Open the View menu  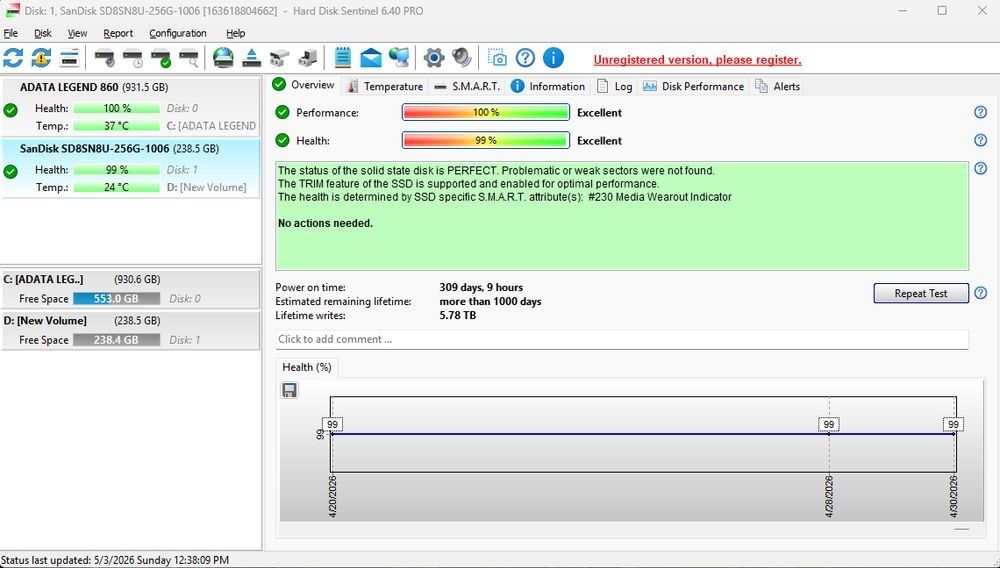(x=77, y=33)
